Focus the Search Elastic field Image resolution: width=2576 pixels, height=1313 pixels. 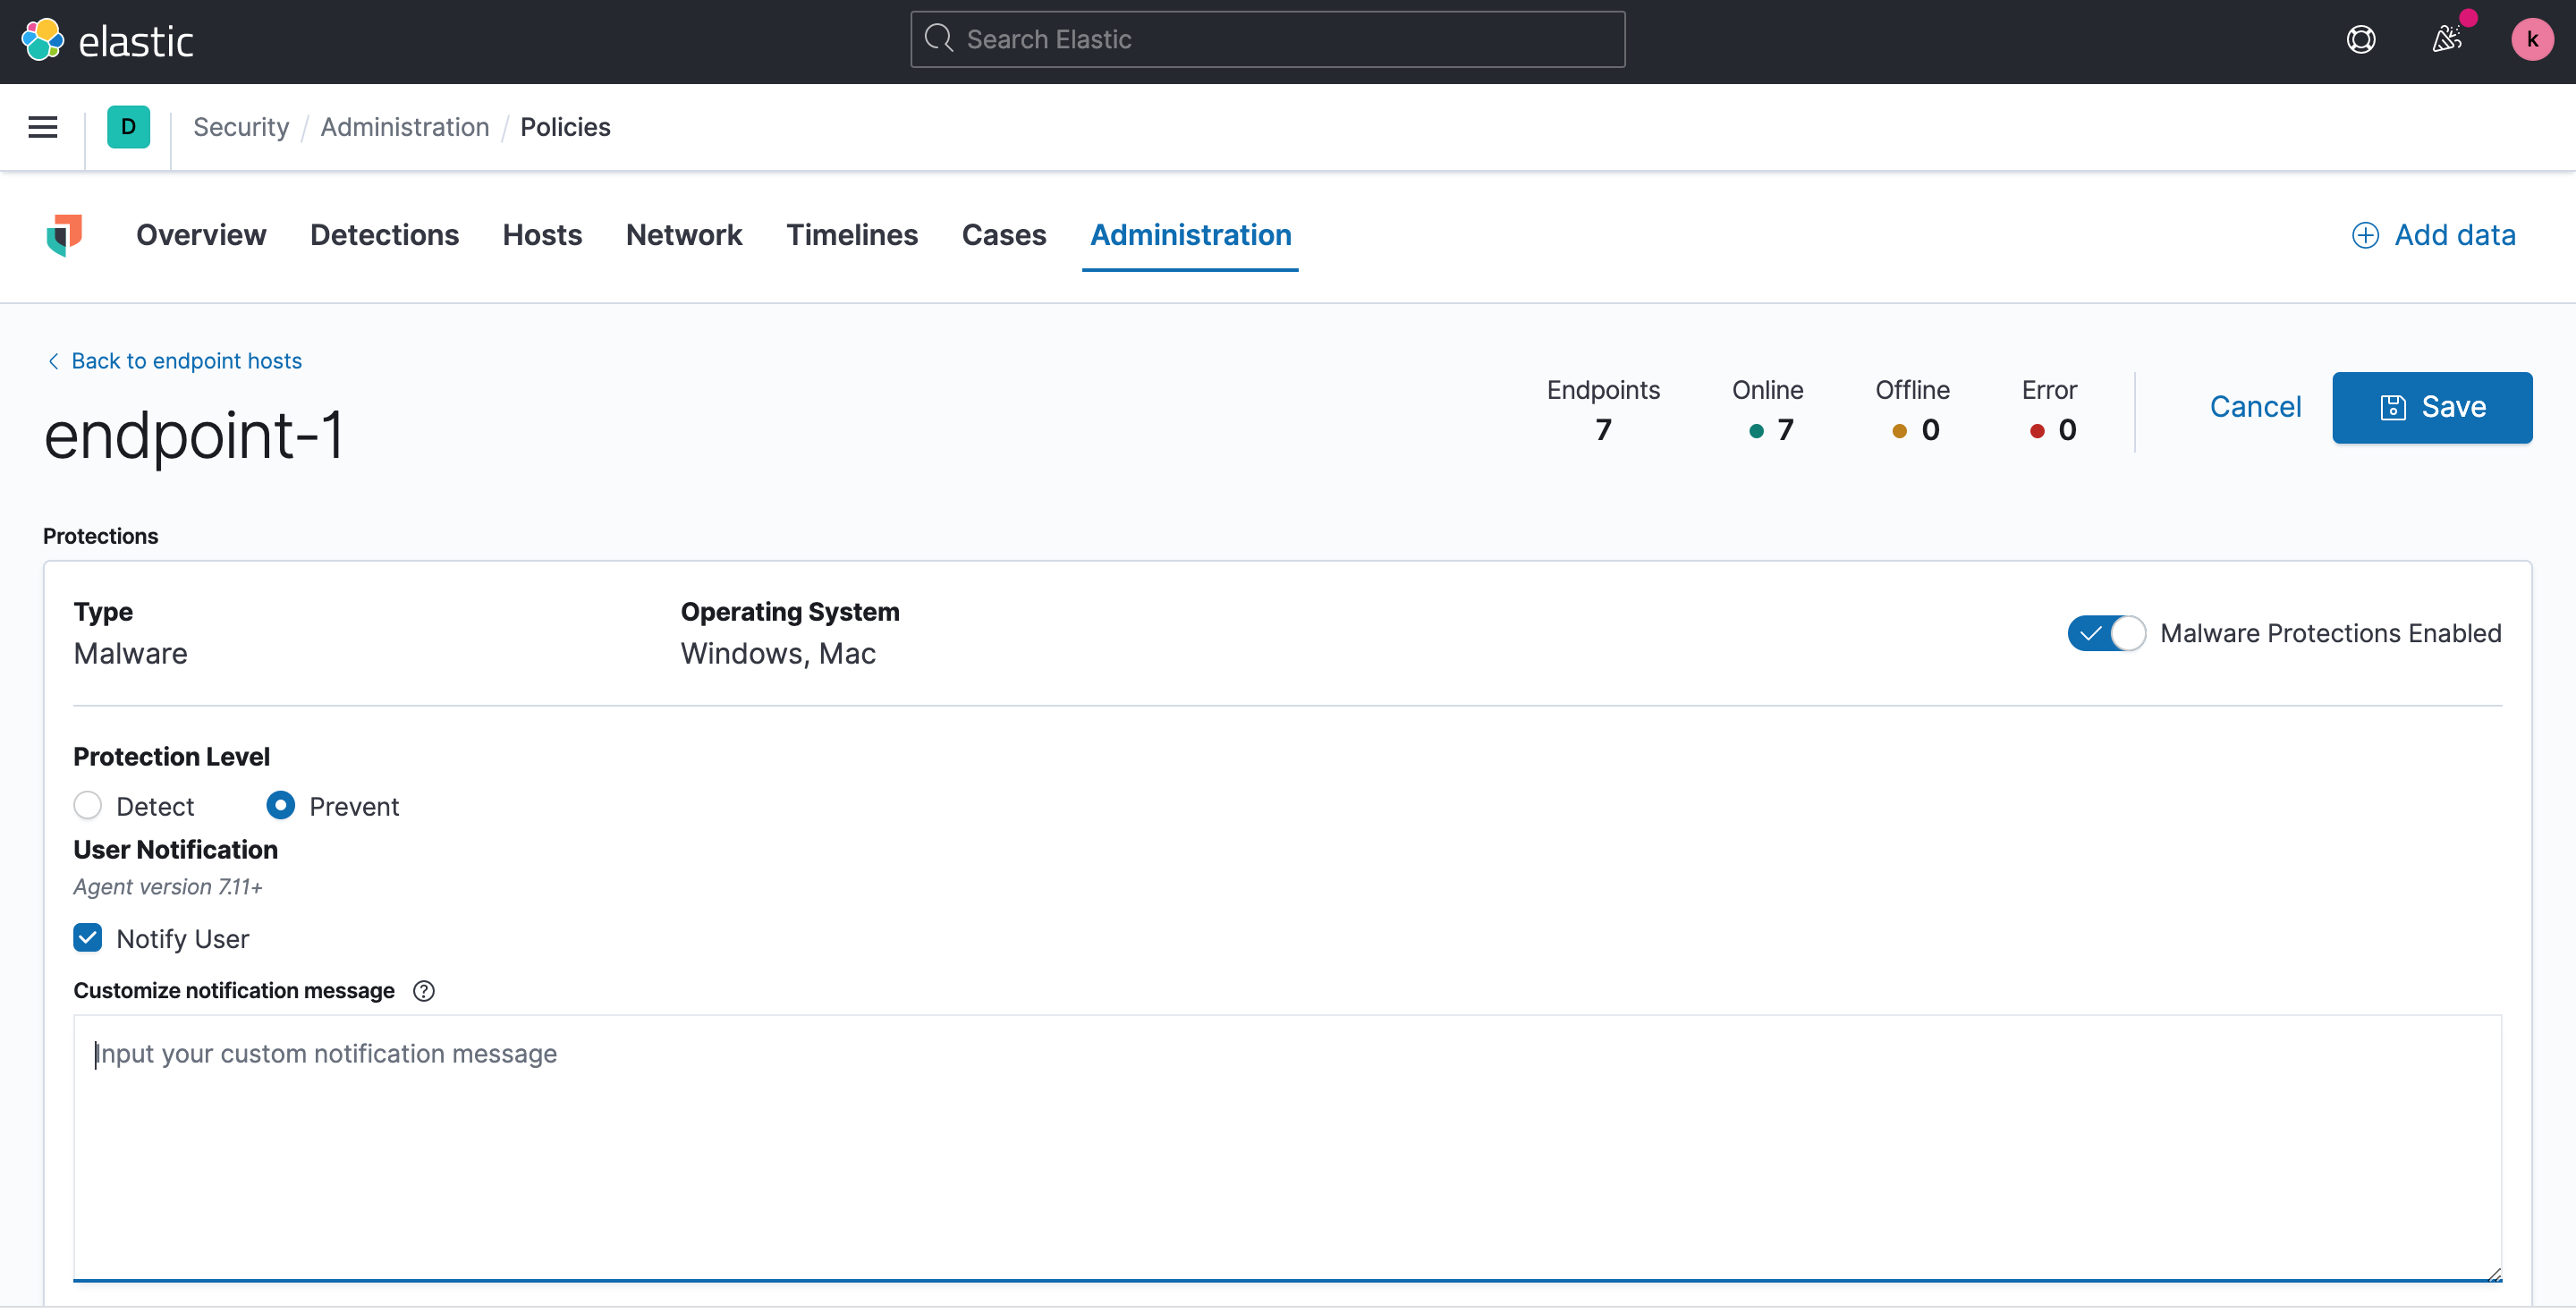tap(1268, 40)
